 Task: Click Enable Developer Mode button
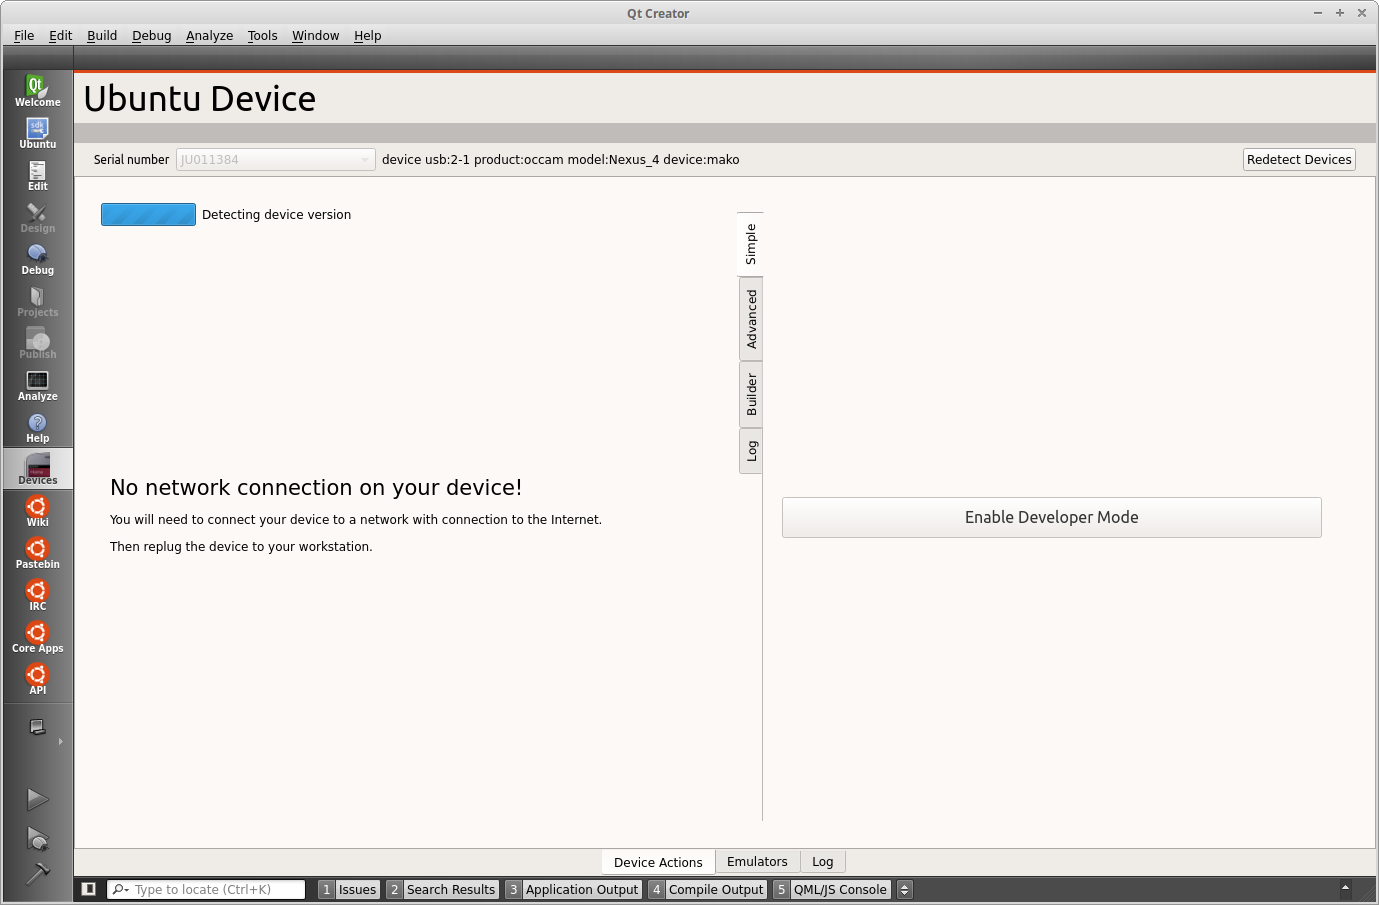1051,517
